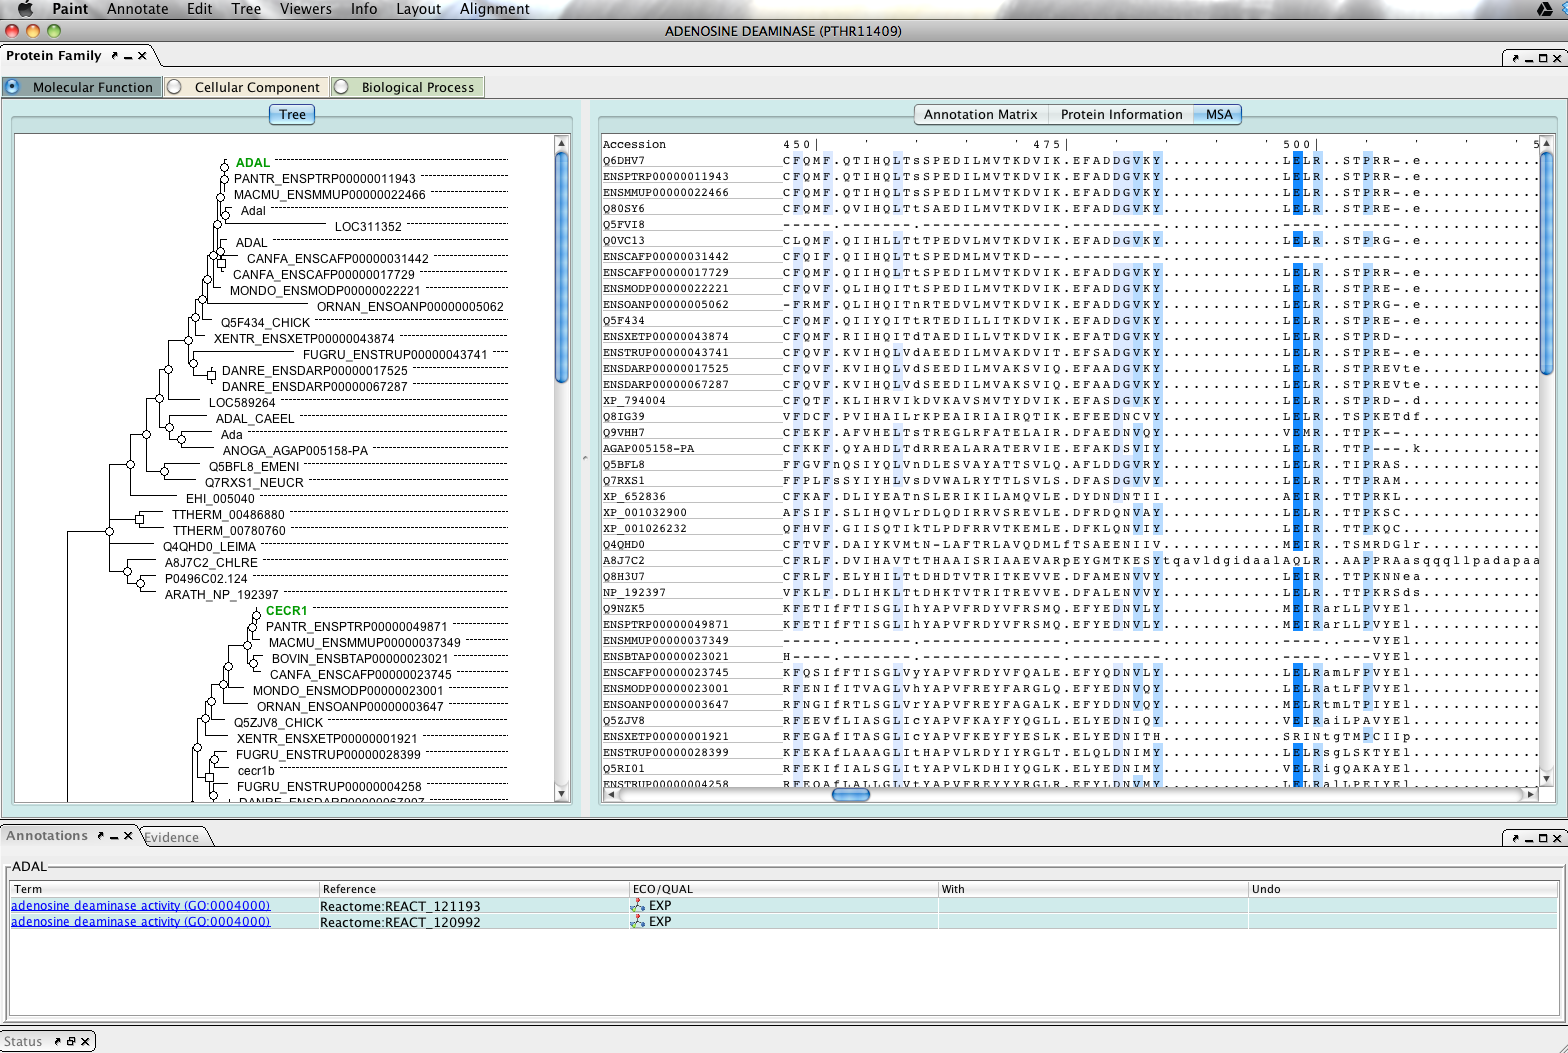Select tree leaf LOC311352
Viewport: 1568px width, 1053px height.
(368, 226)
